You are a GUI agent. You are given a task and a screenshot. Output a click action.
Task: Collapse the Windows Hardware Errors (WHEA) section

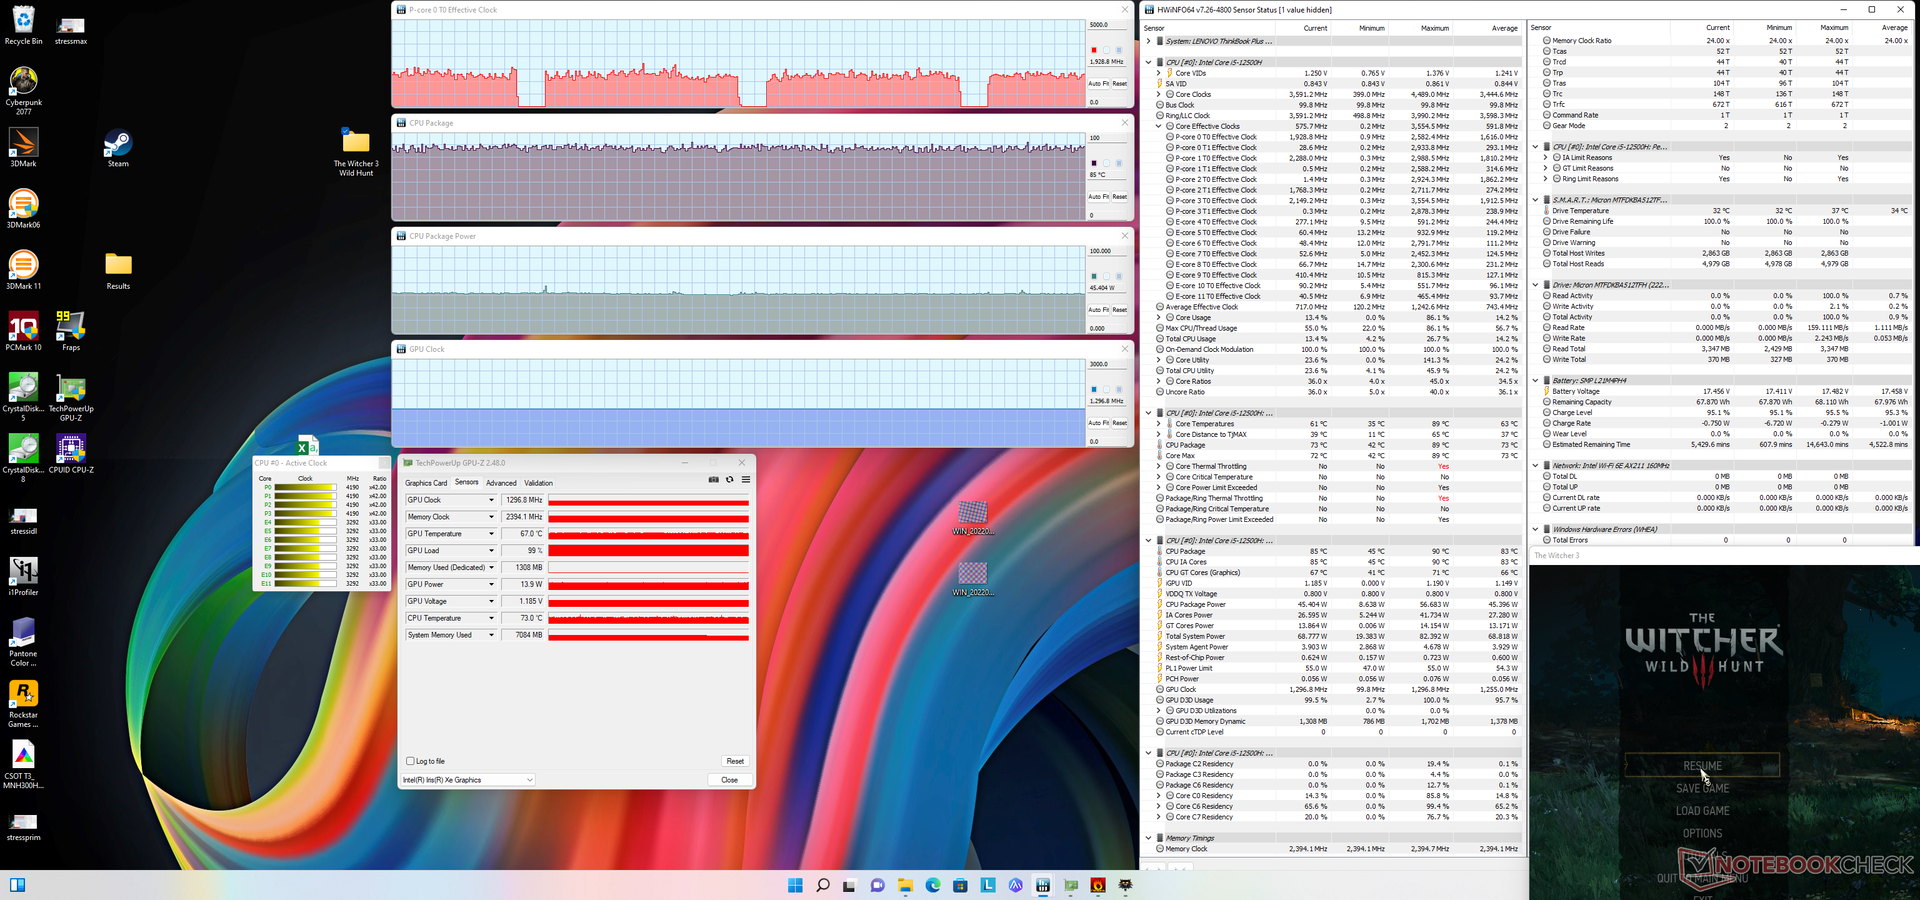1536,529
